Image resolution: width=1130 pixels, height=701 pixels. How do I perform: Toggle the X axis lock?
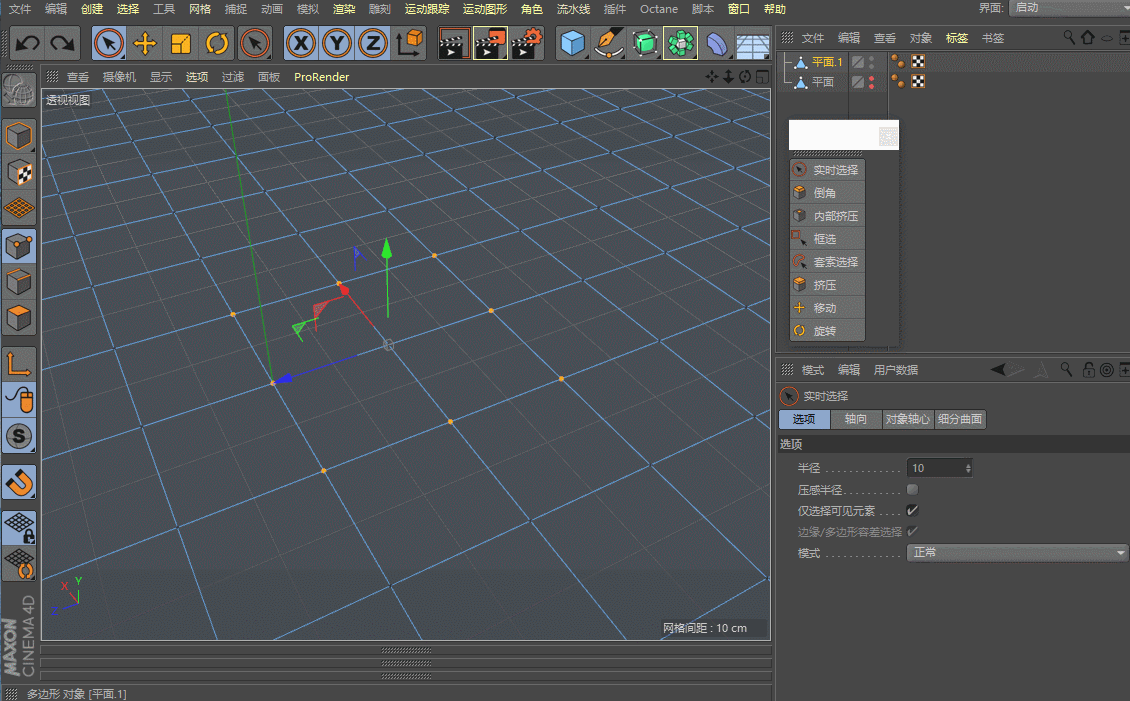pyautogui.click(x=301, y=43)
